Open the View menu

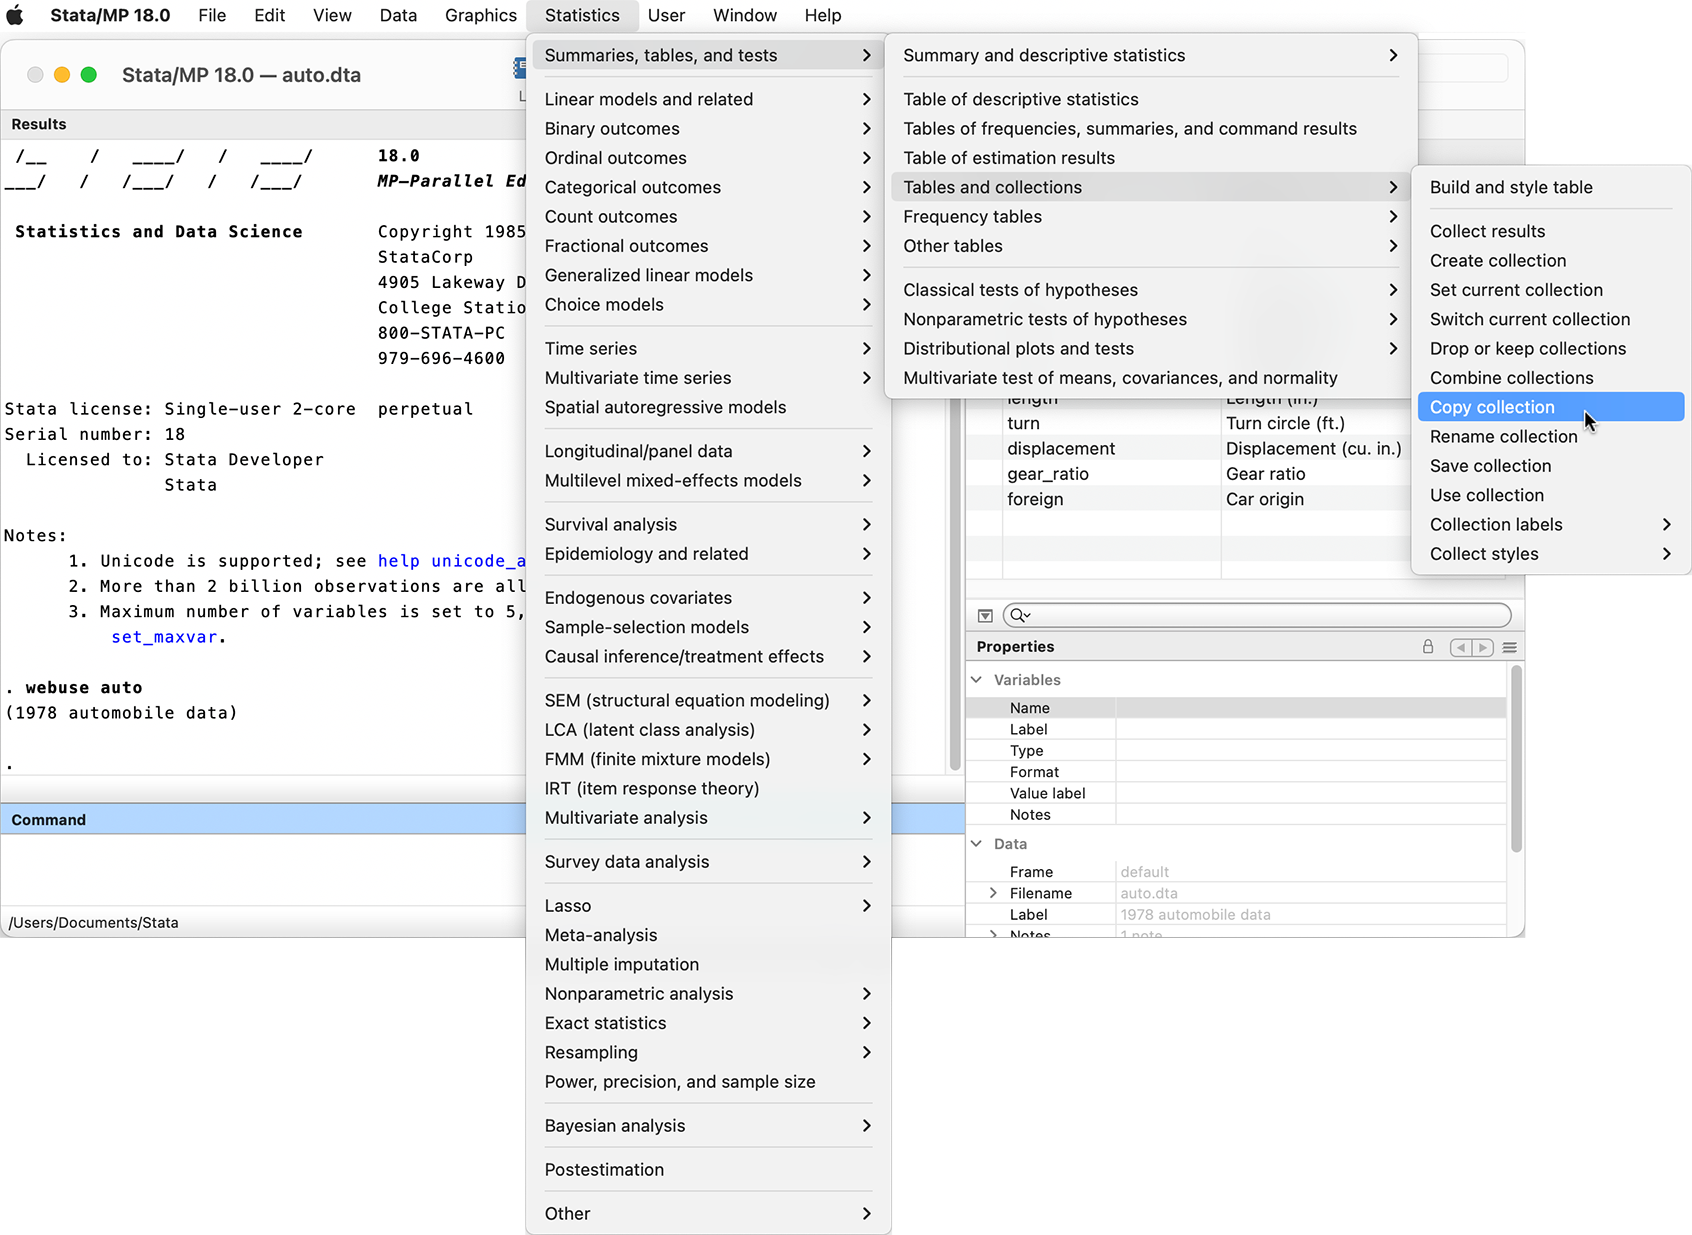332,15
